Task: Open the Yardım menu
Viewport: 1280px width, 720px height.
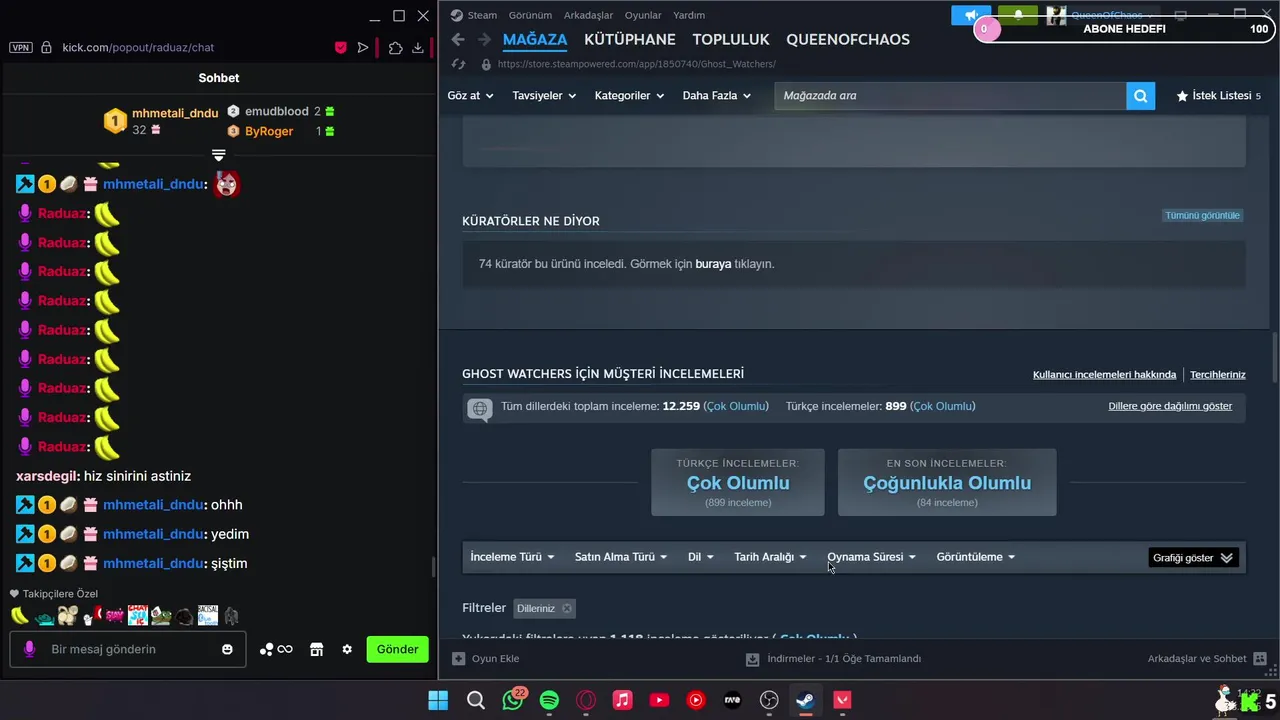Action: 689,15
